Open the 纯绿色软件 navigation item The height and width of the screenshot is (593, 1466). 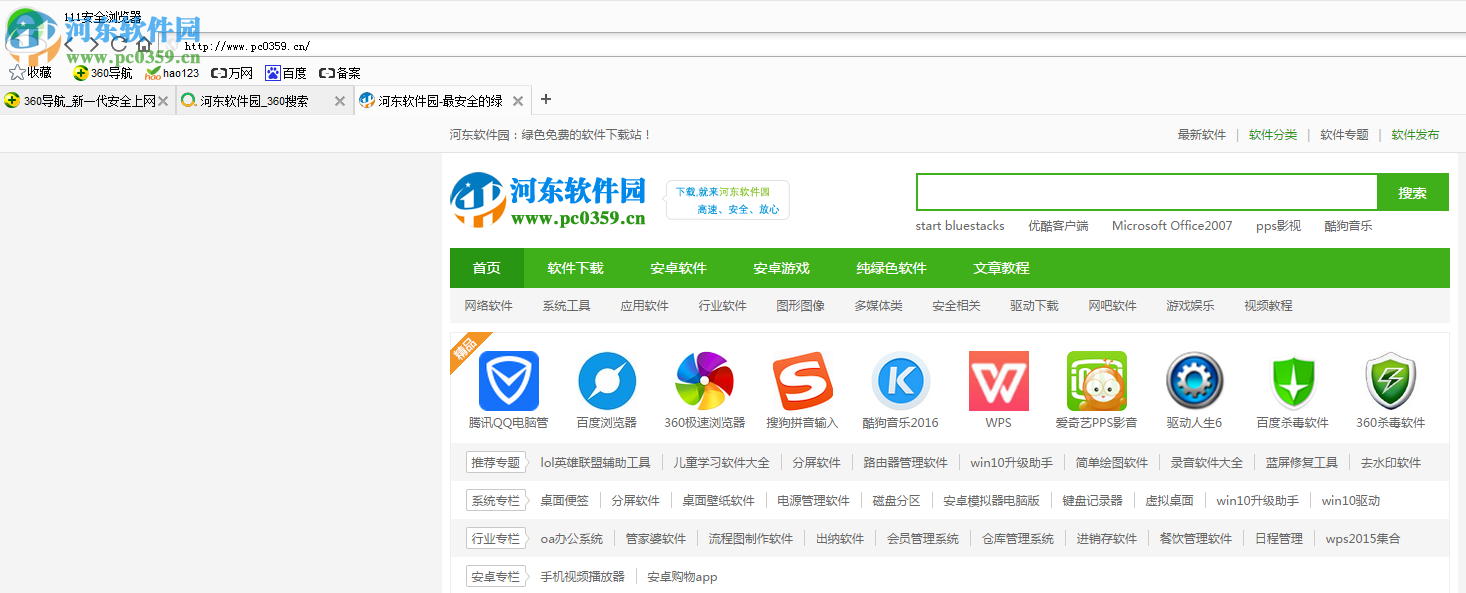892,268
